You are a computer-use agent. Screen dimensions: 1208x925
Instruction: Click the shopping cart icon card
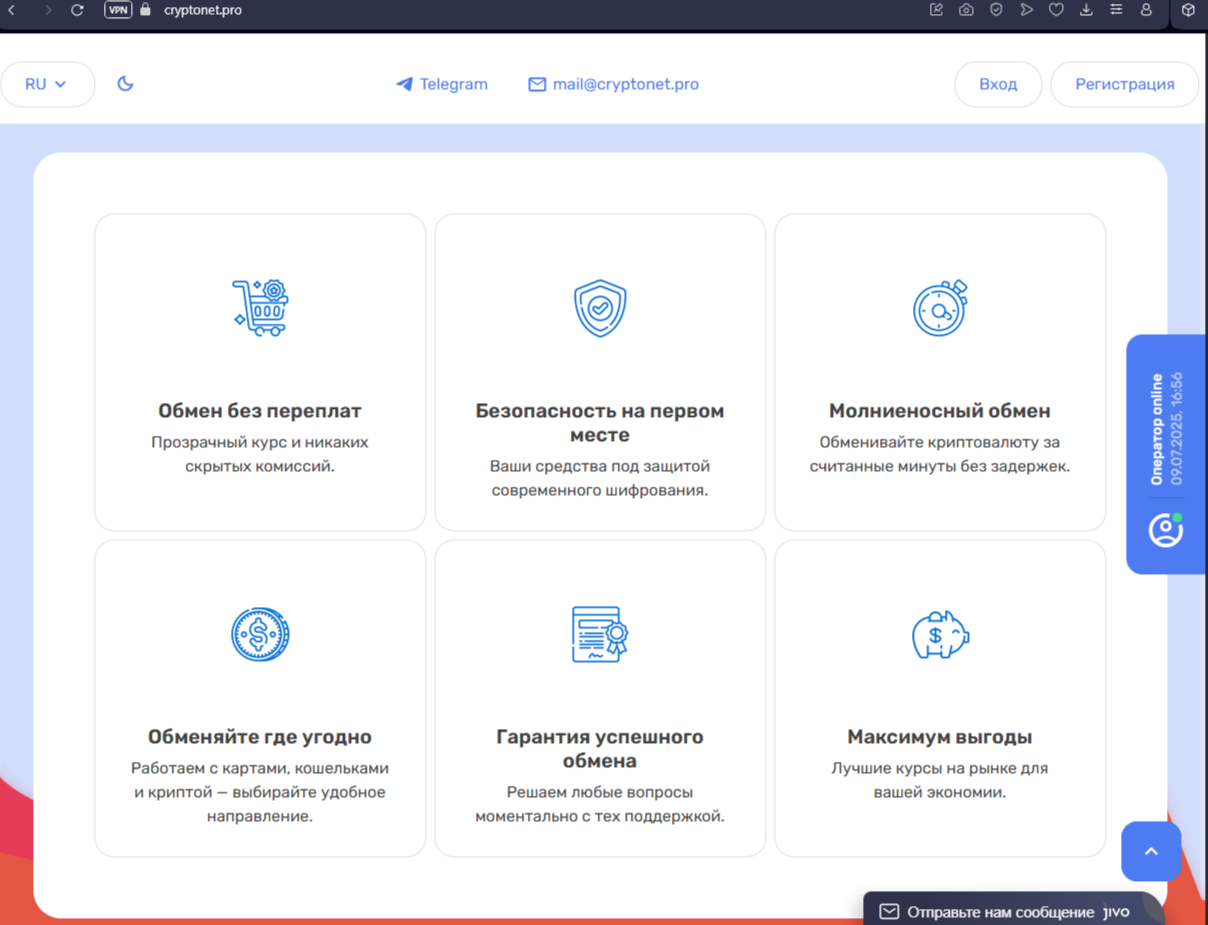click(x=260, y=308)
